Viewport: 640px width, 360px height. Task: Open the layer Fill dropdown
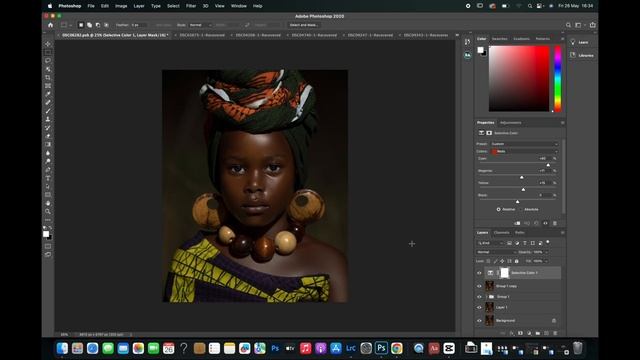[x=547, y=261]
